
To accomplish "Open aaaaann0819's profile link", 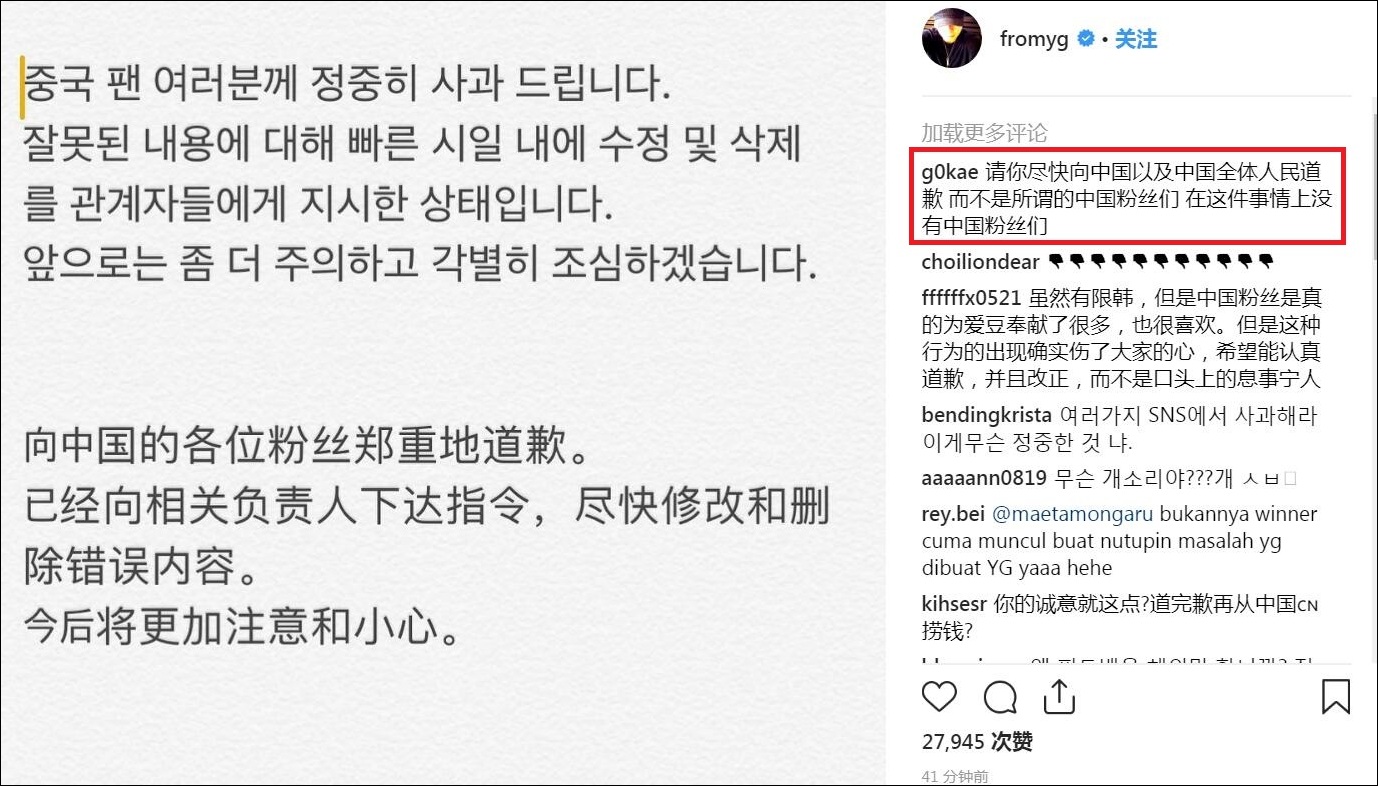I will pyautogui.click(x=984, y=479).
